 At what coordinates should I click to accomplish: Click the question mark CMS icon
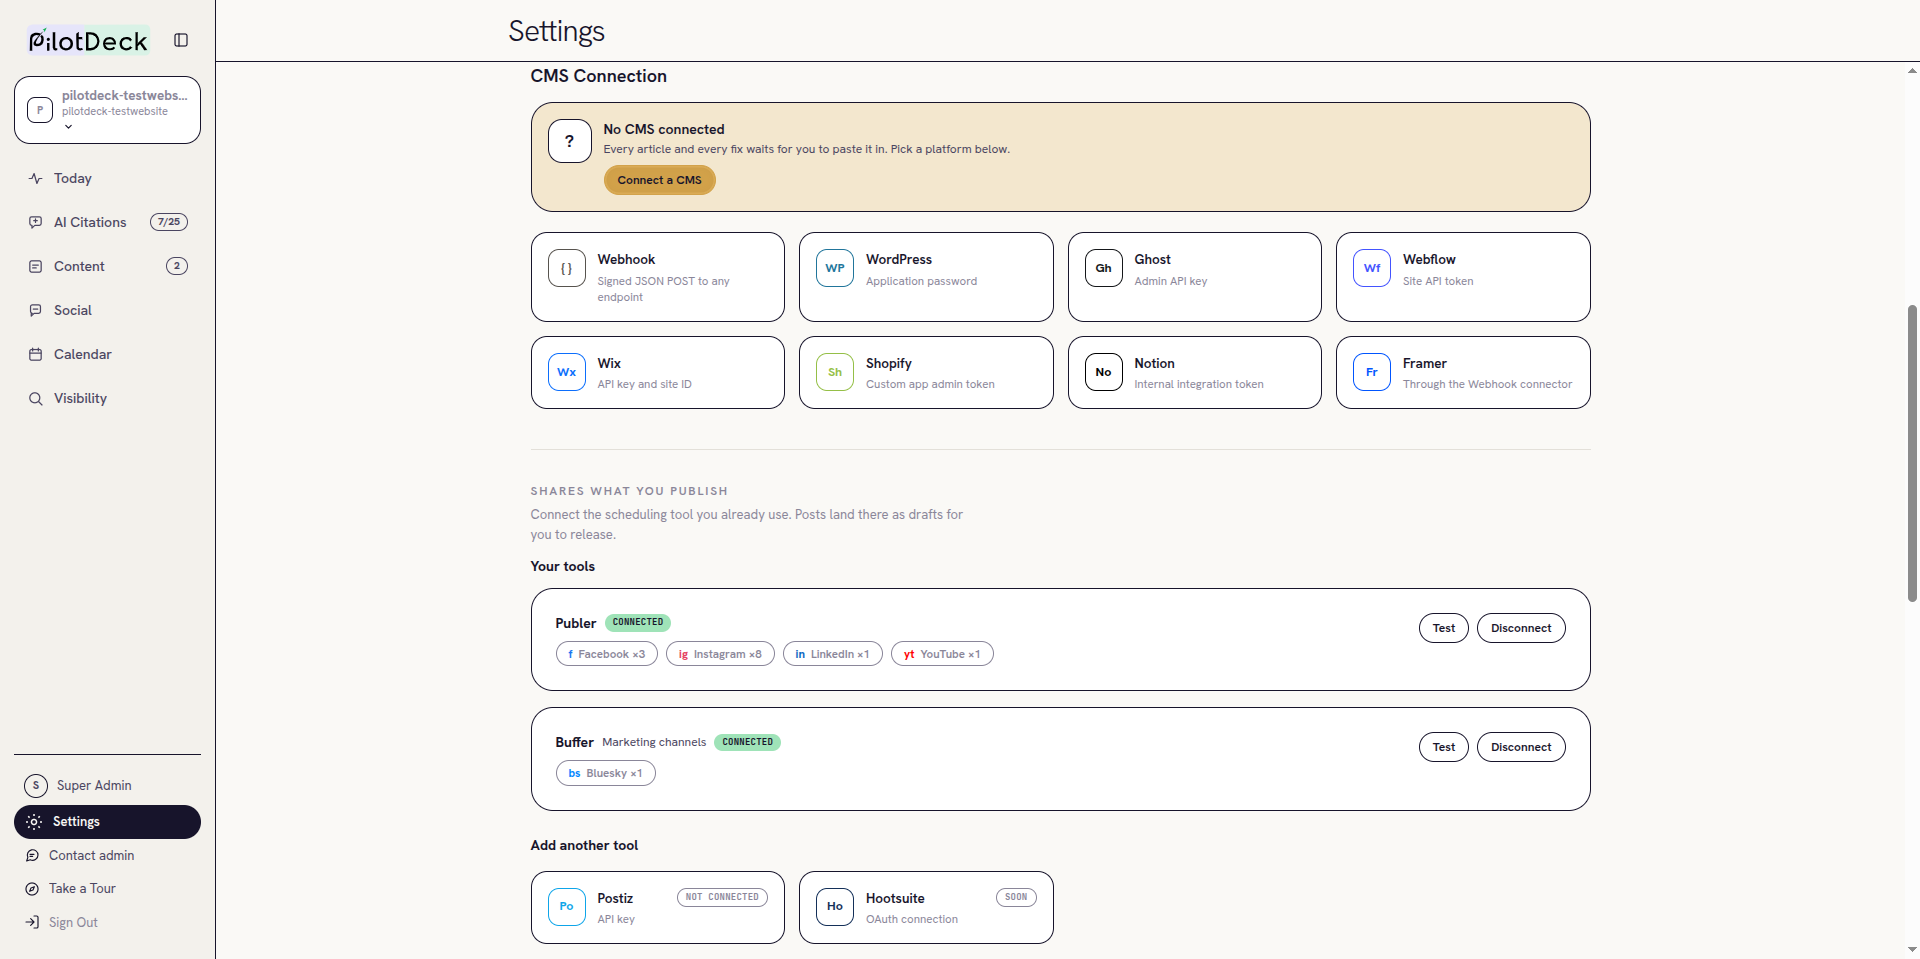click(570, 141)
